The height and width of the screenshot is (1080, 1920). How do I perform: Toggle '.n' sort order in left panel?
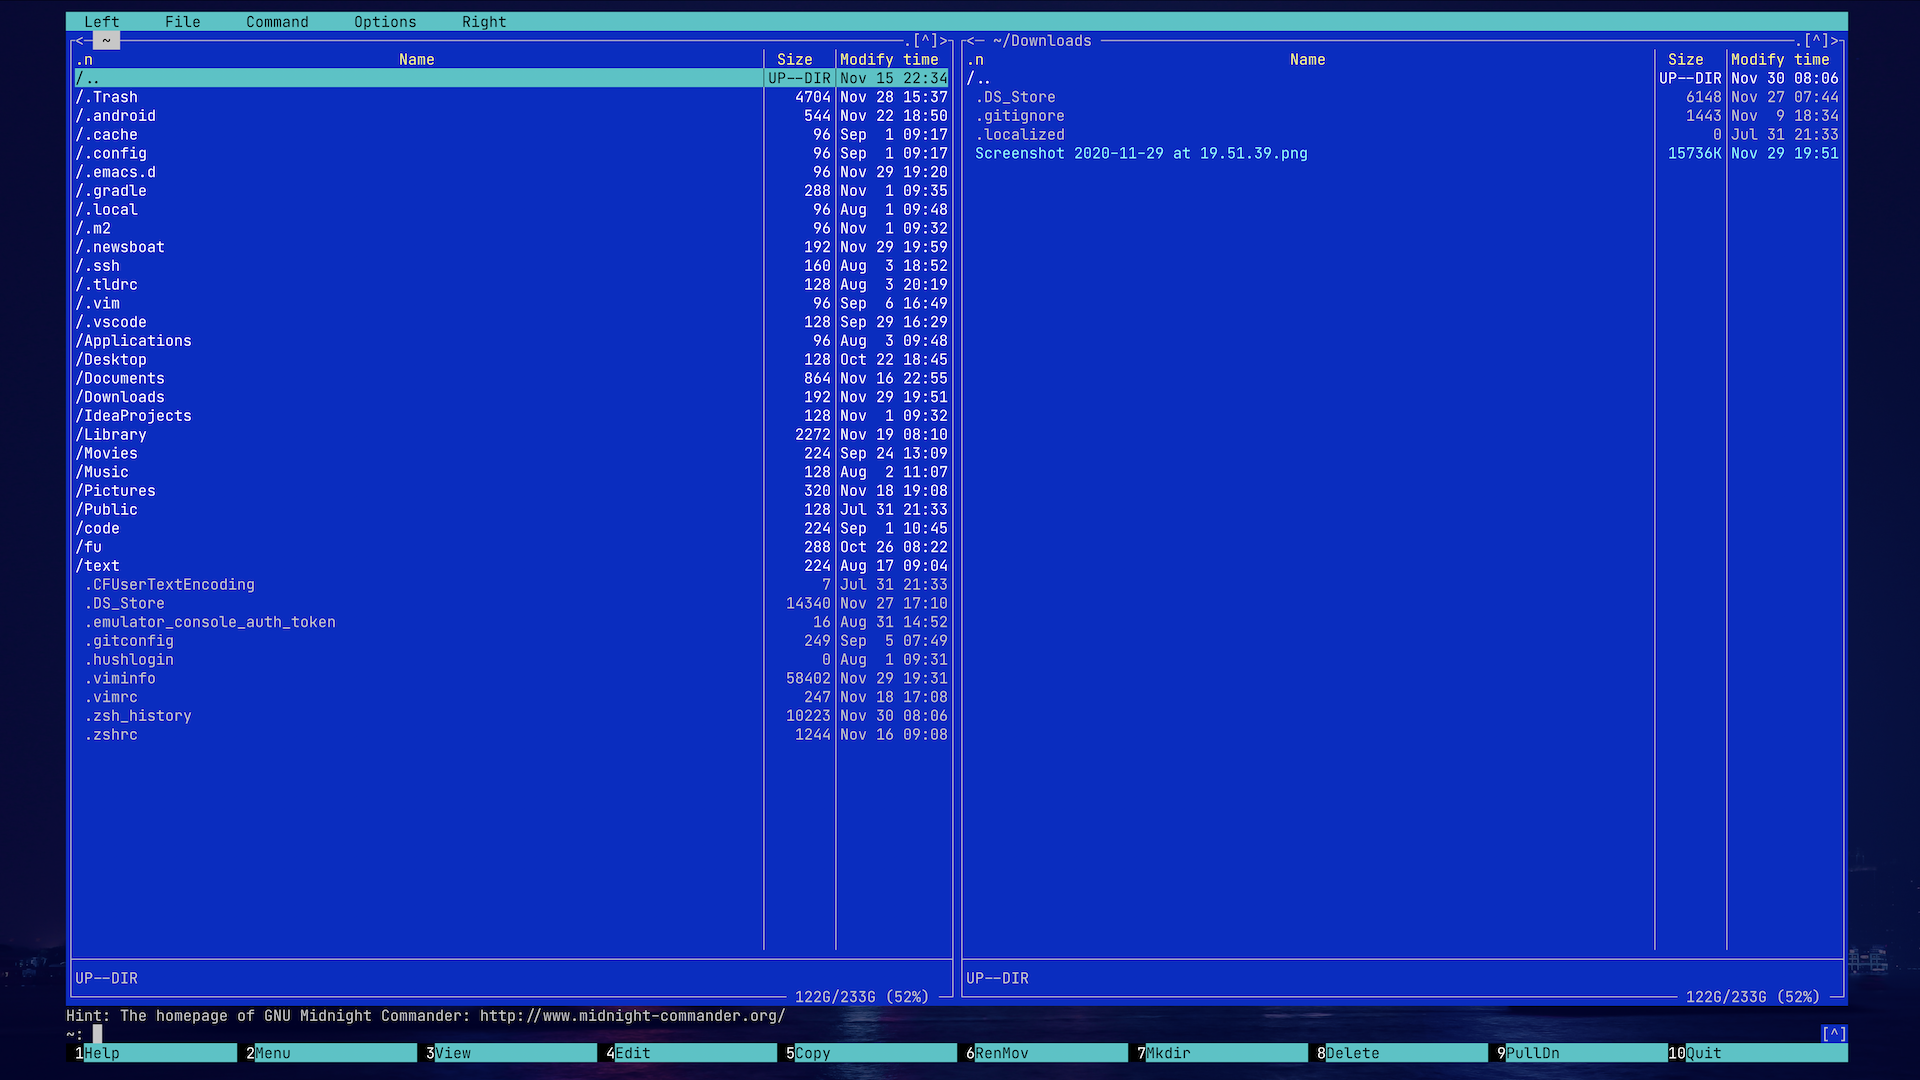point(84,60)
